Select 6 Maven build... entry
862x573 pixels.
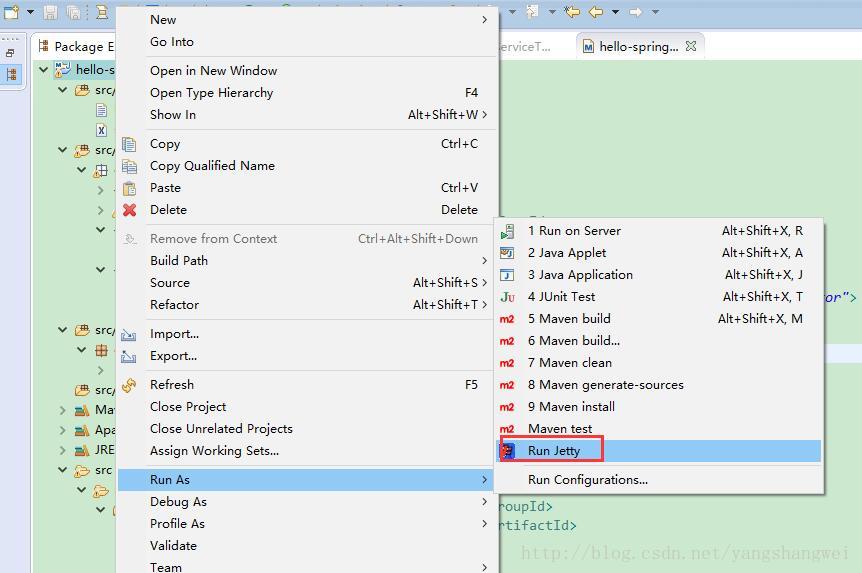tap(659, 341)
